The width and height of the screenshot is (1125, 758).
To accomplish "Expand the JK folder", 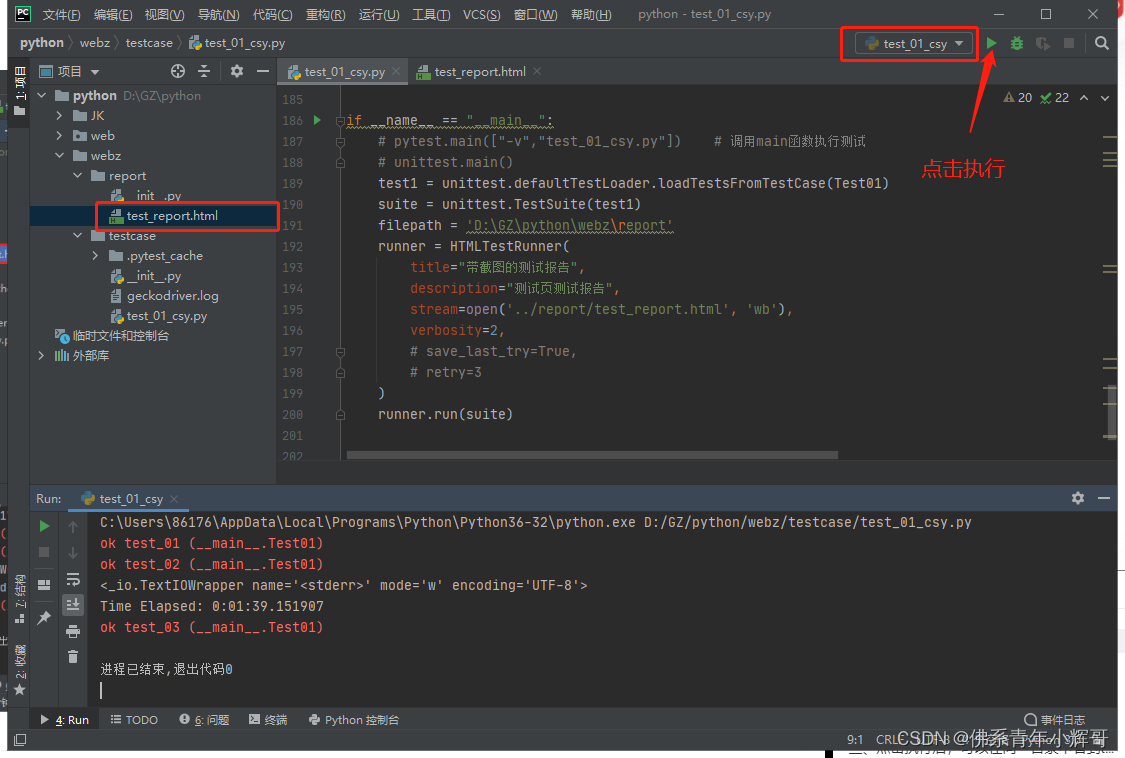I will 60,116.
